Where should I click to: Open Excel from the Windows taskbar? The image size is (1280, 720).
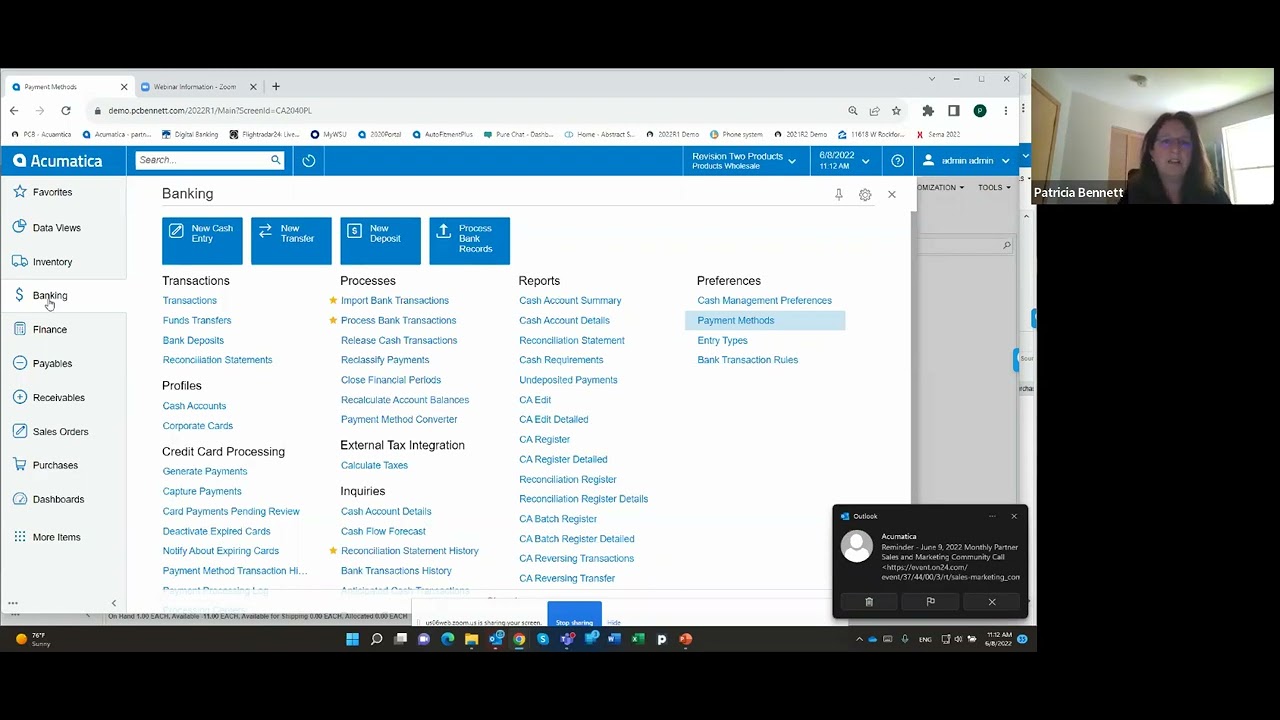pos(638,639)
